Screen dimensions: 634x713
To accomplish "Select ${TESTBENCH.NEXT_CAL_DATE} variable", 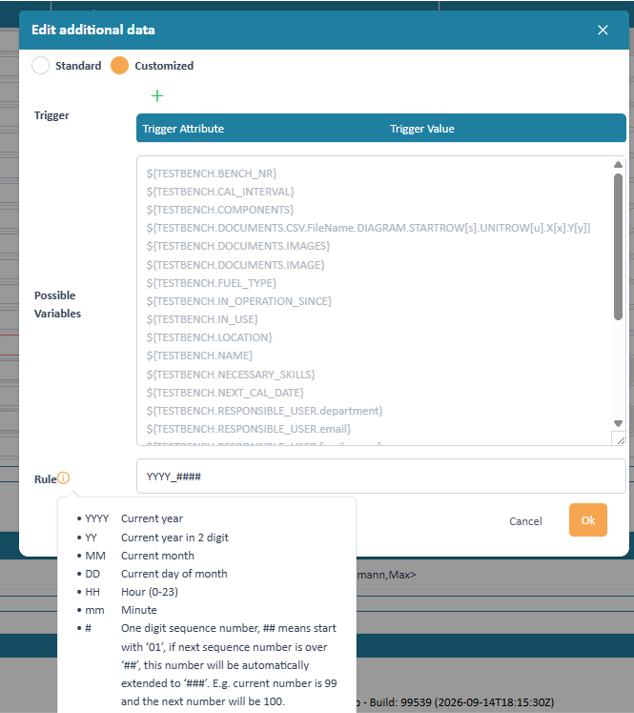I will coord(225,392).
